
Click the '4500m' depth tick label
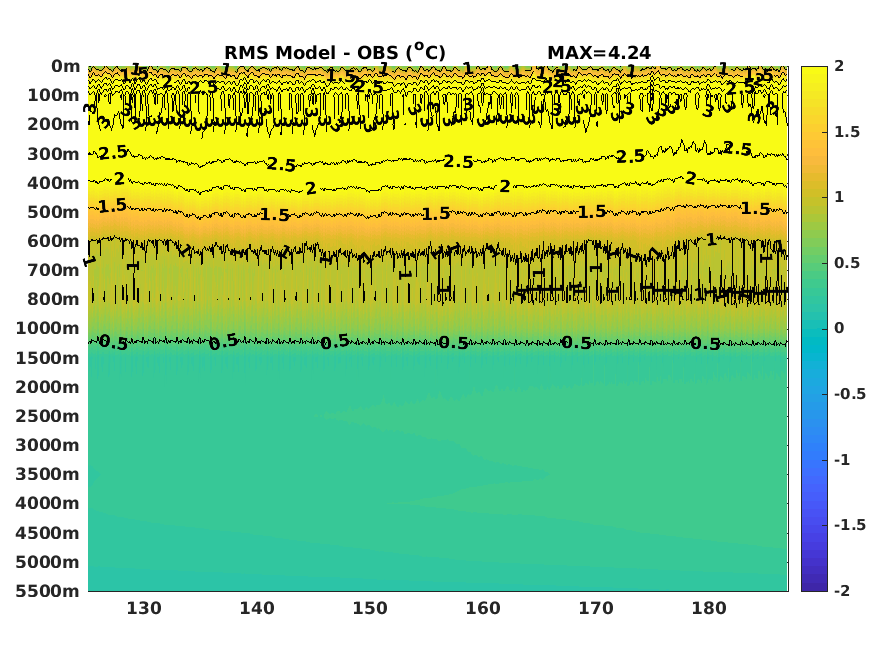tap(48, 533)
